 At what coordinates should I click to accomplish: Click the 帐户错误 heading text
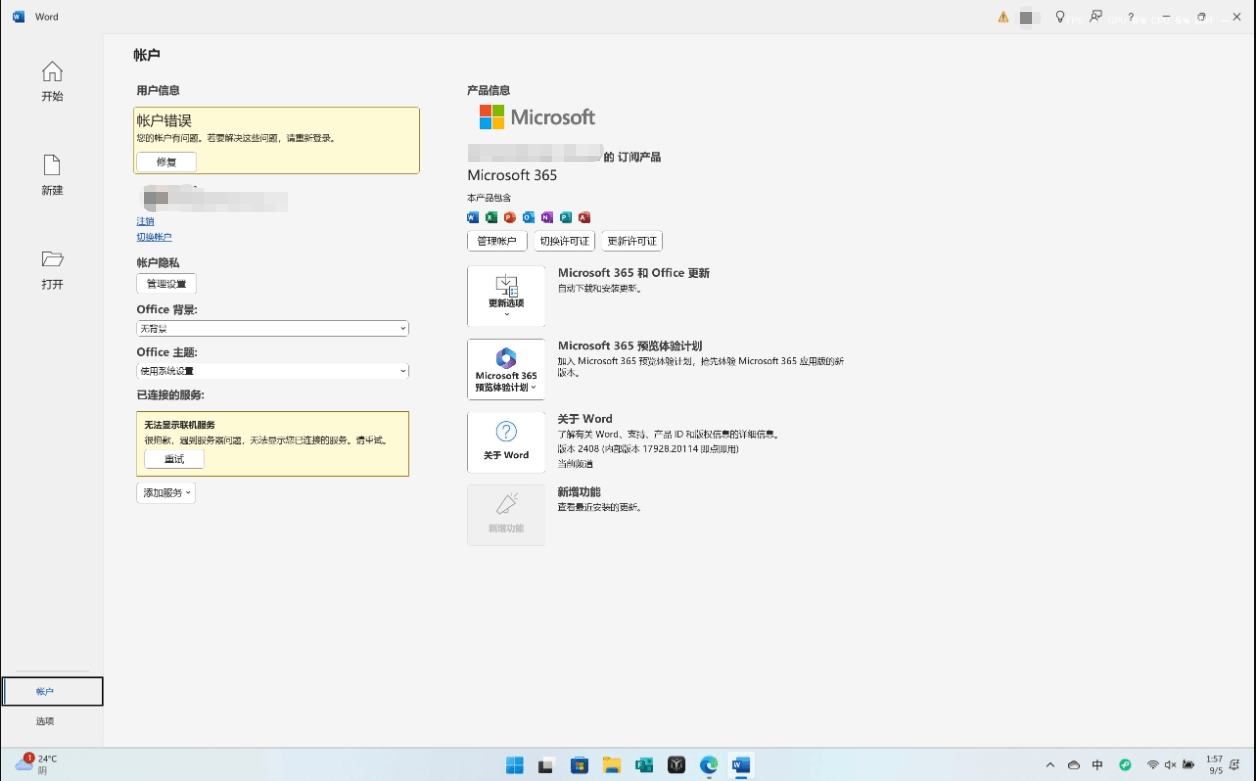tap(164, 120)
